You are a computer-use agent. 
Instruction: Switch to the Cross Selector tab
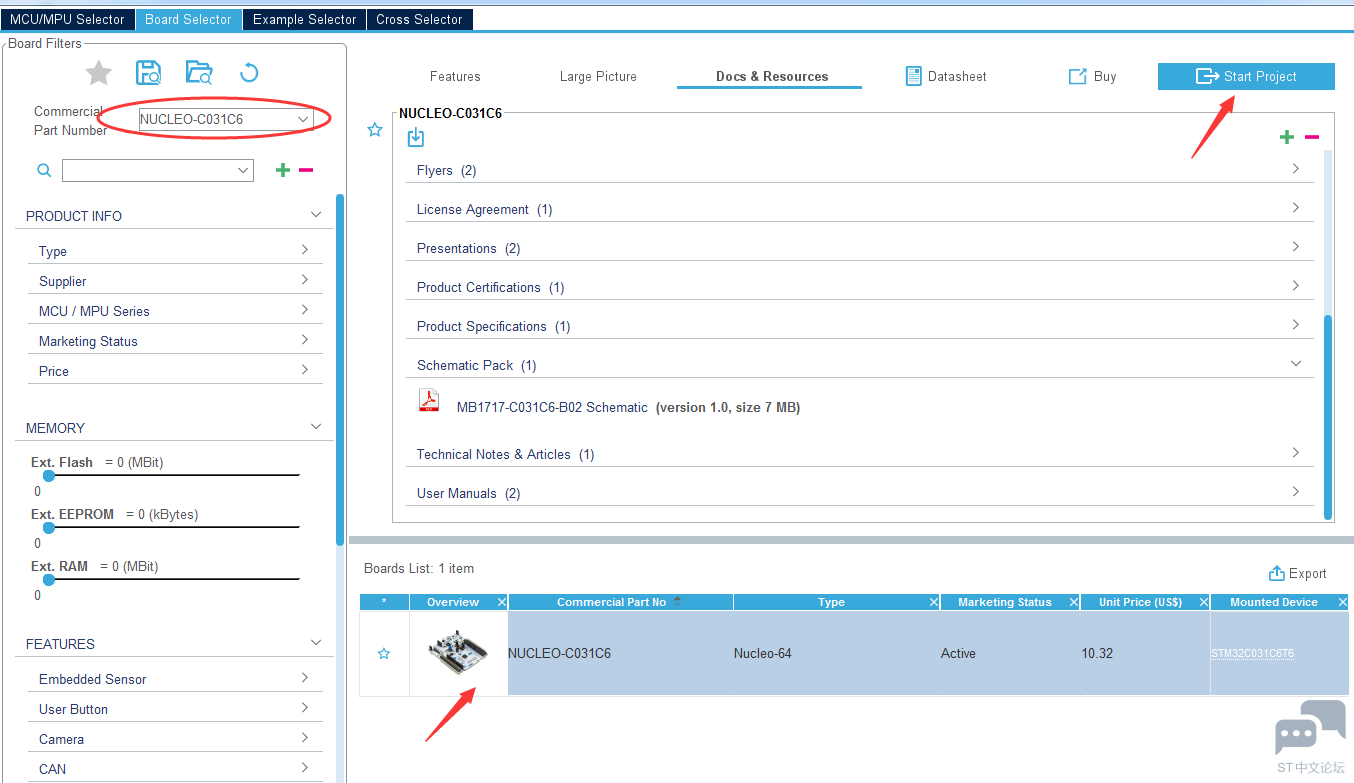point(420,19)
